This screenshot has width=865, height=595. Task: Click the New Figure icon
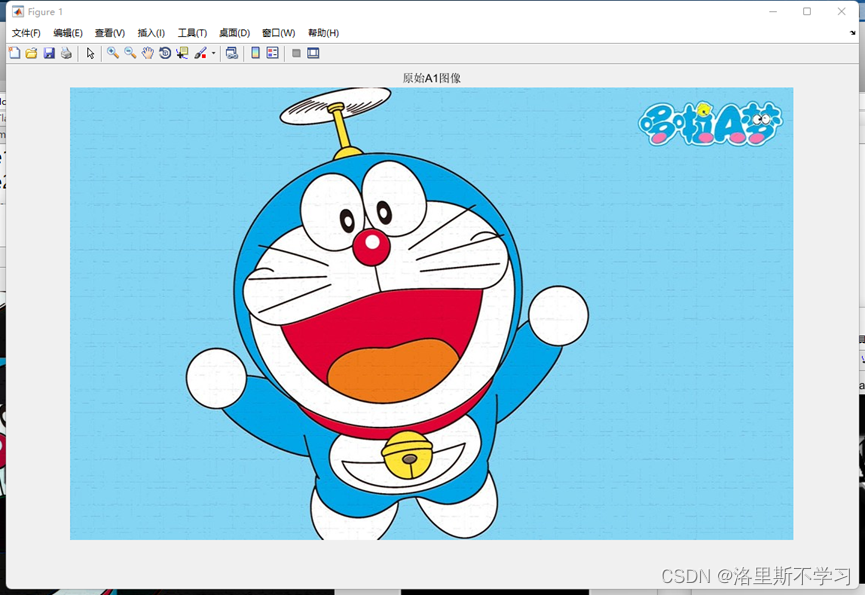tap(14, 53)
